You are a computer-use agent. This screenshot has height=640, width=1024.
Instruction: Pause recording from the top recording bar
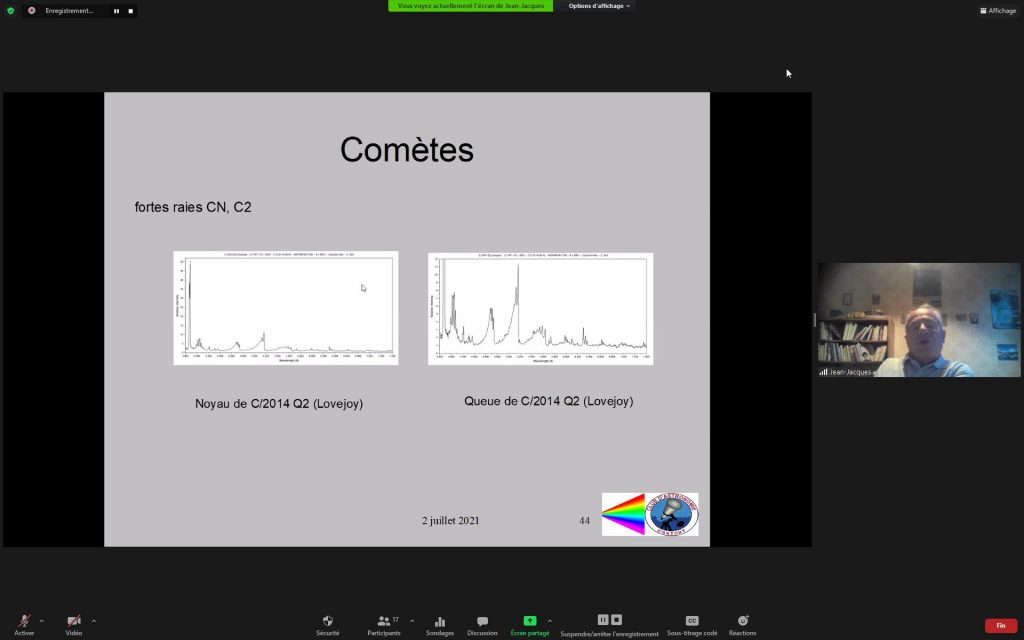click(x=116, y=11)
